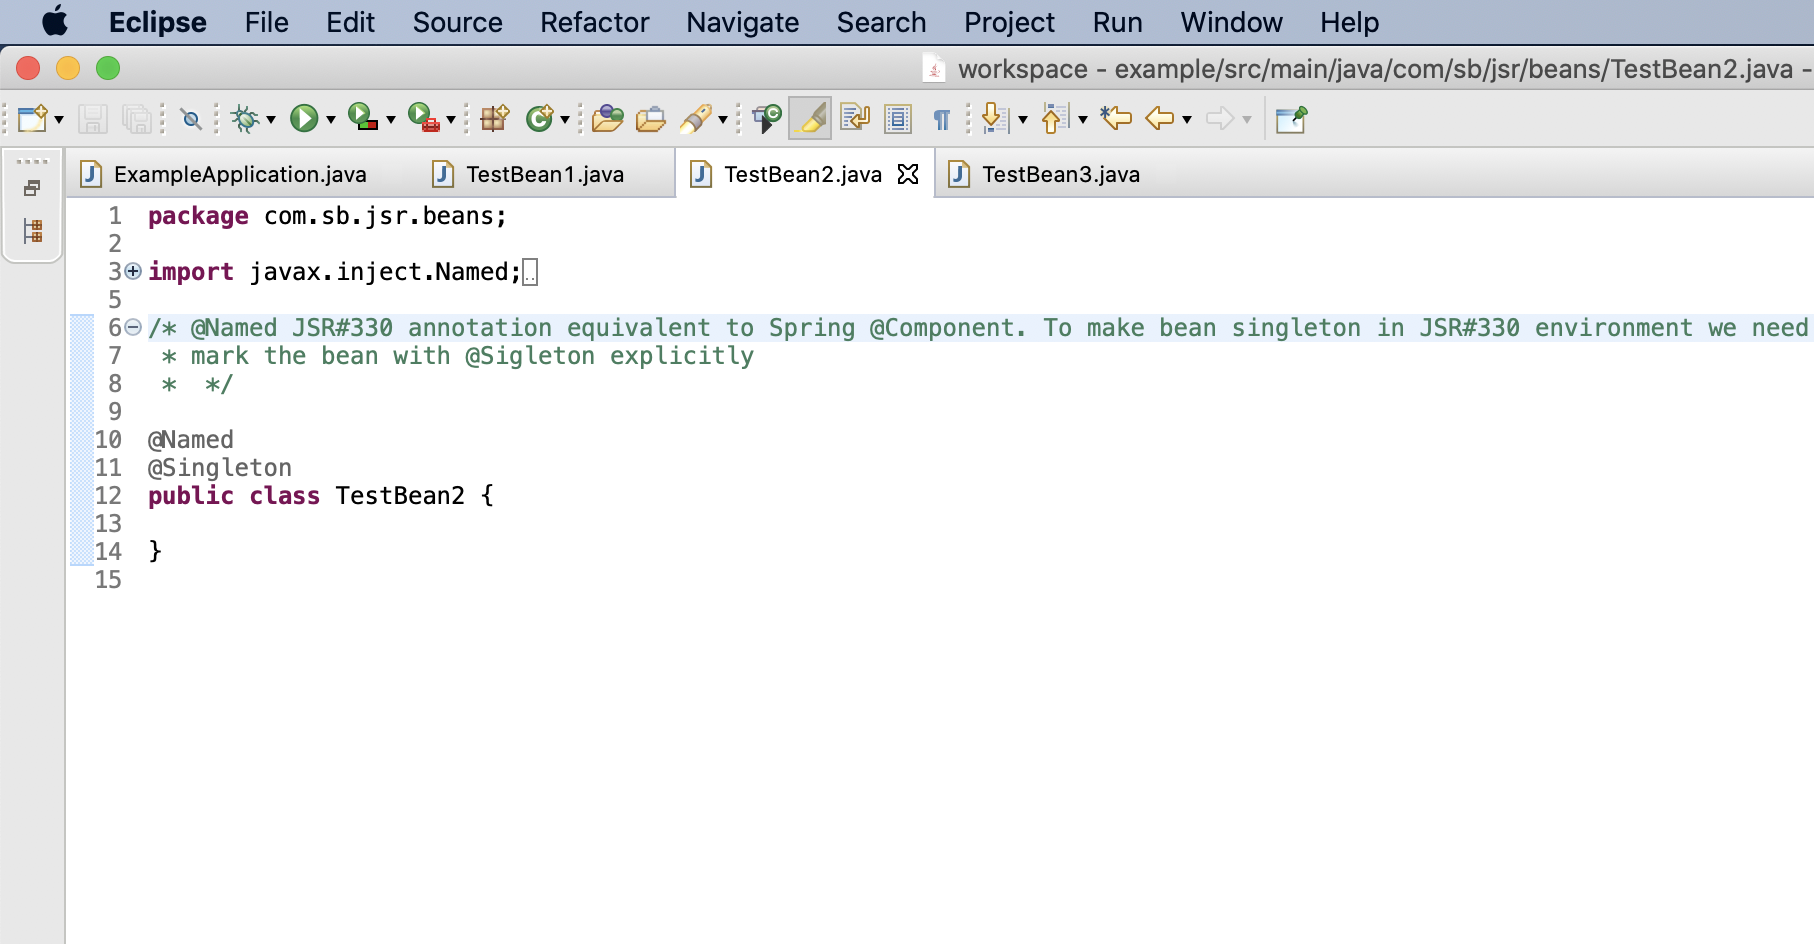Toggle Block Selection mode button

[898, 119]
